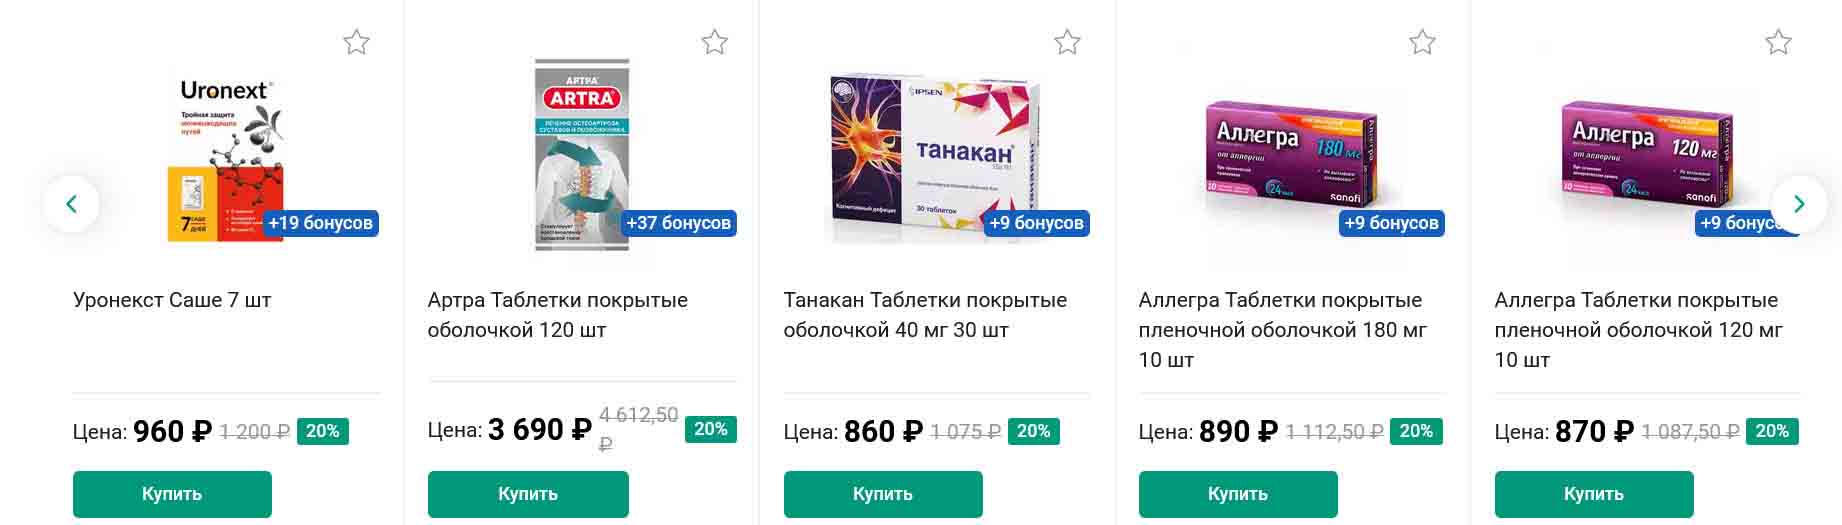Click the +37 бонусов badge on Артра
Image resolution: width=1842 pixels, height=525 pixels.
[679, 223]
